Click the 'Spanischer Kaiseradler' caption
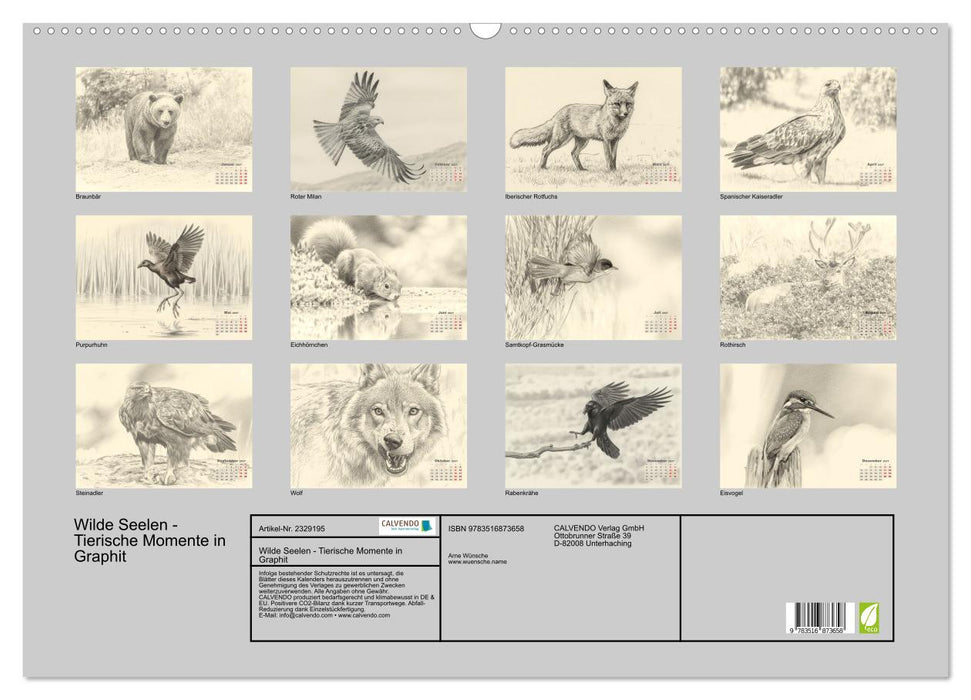The height and width of the screenshot is (700, 971). [751, 196]
